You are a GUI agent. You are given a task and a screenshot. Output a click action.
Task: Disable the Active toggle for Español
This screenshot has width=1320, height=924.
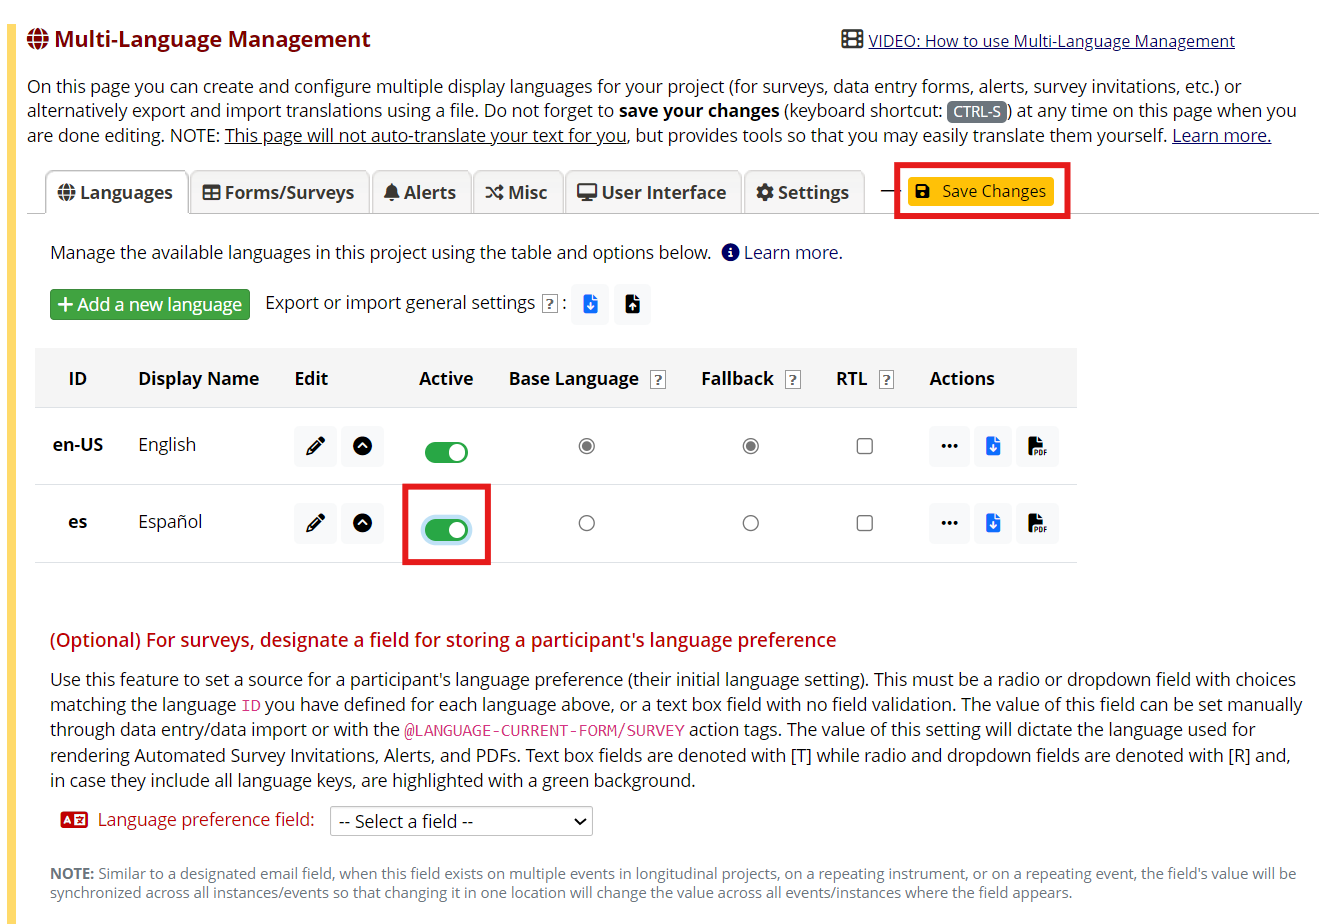[x=446, y=528]
